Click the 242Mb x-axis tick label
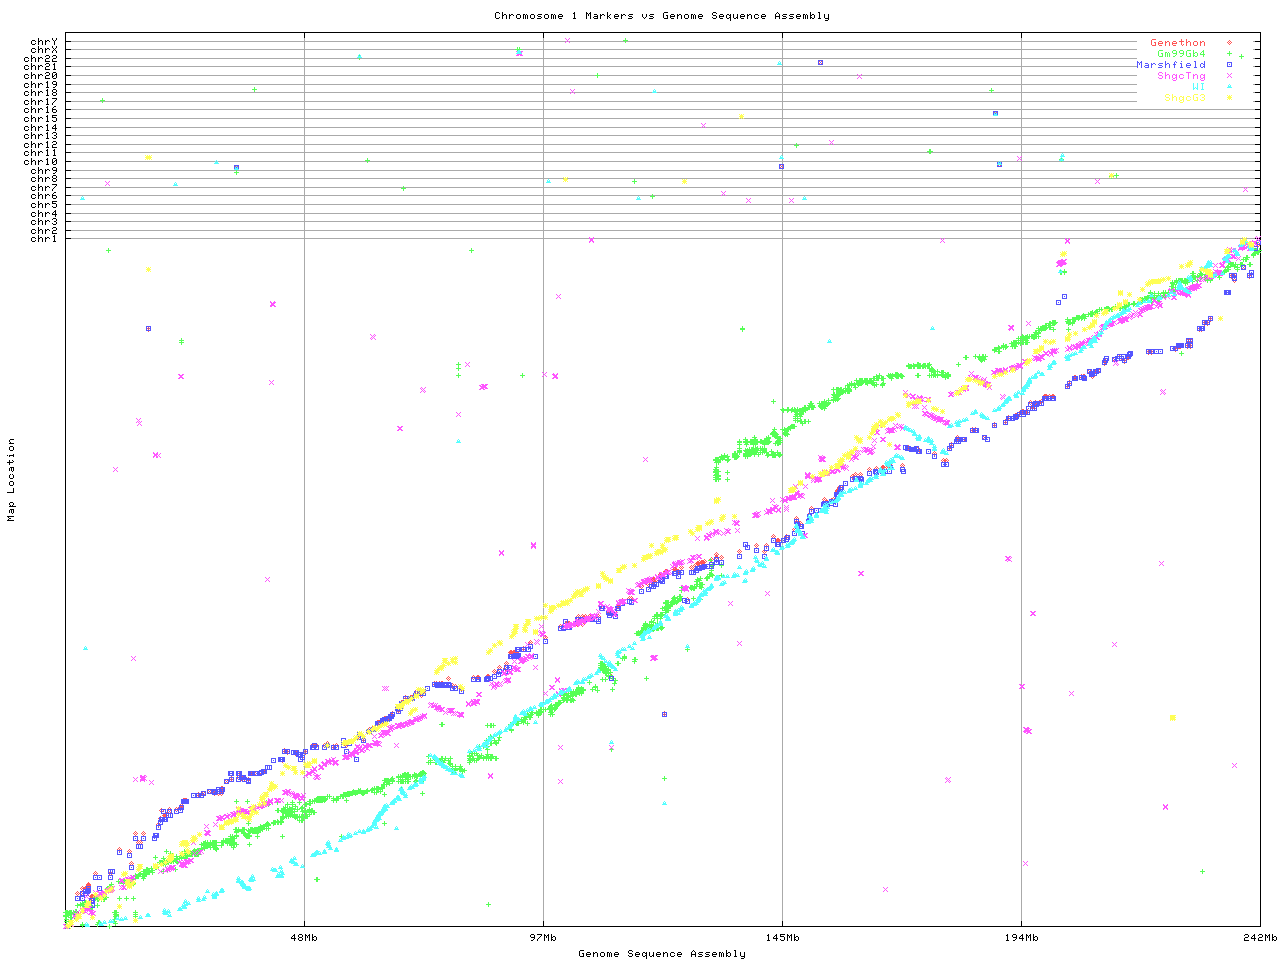 [1260, 938]
